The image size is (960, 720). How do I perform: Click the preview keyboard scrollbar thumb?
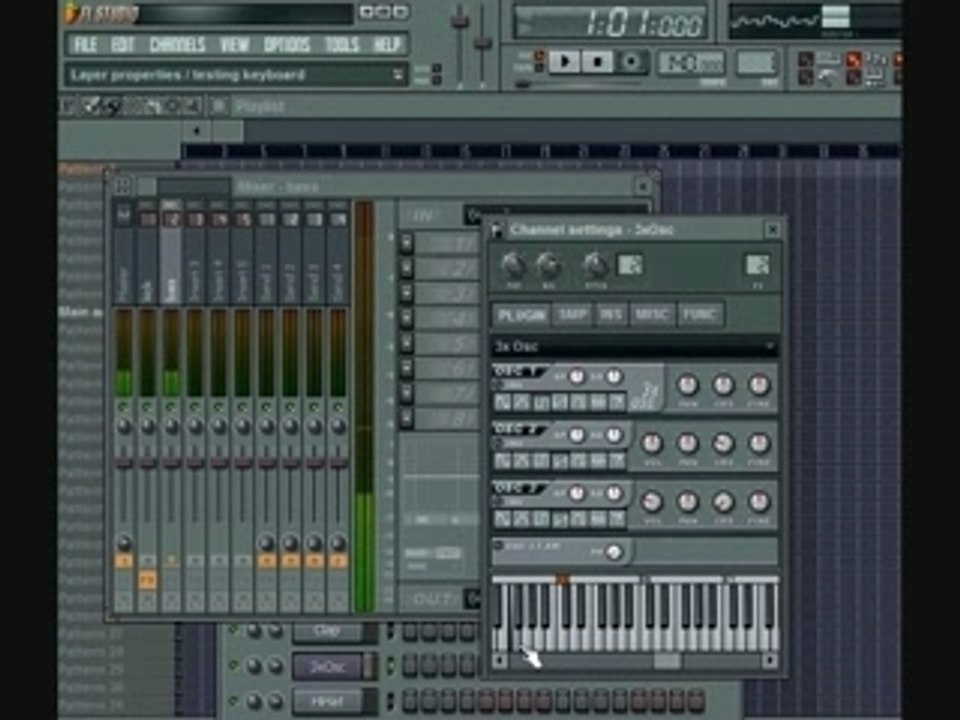click(667, 661)
